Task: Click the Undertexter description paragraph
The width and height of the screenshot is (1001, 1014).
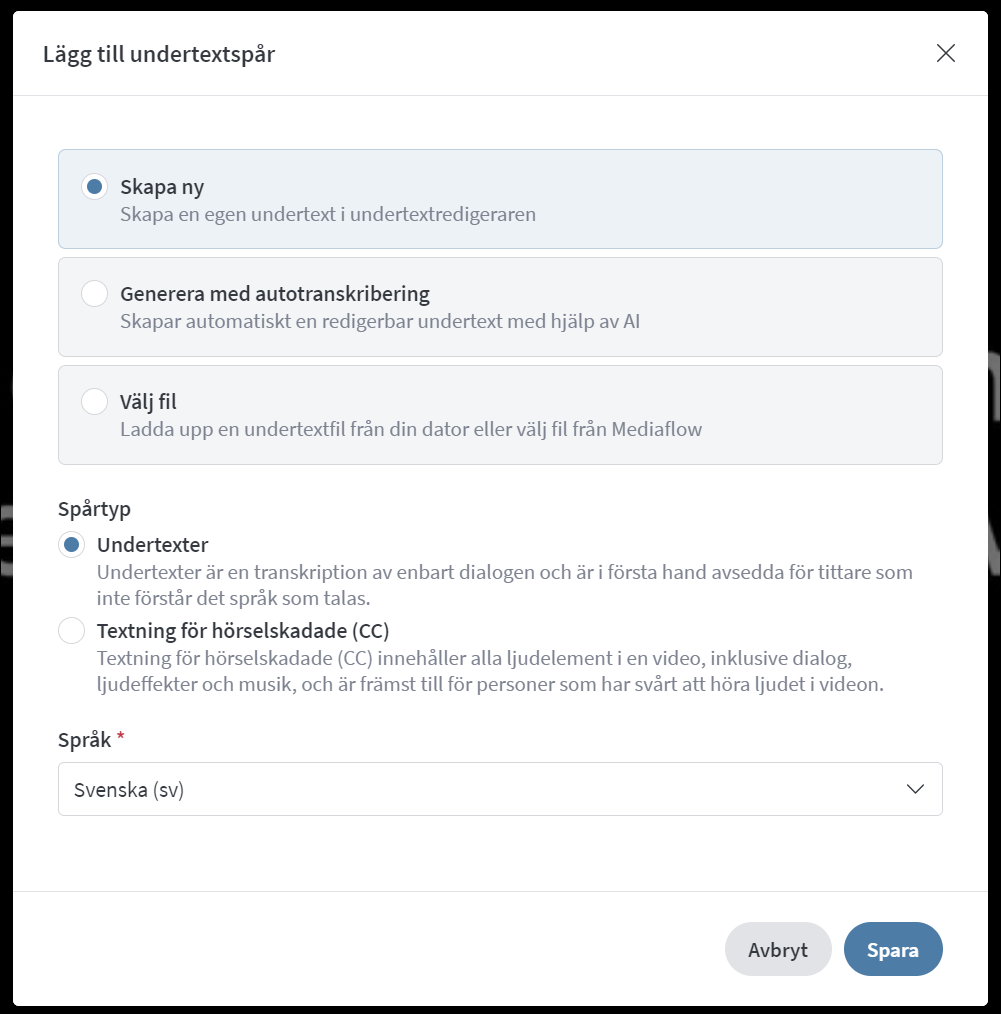Action: 505,585
